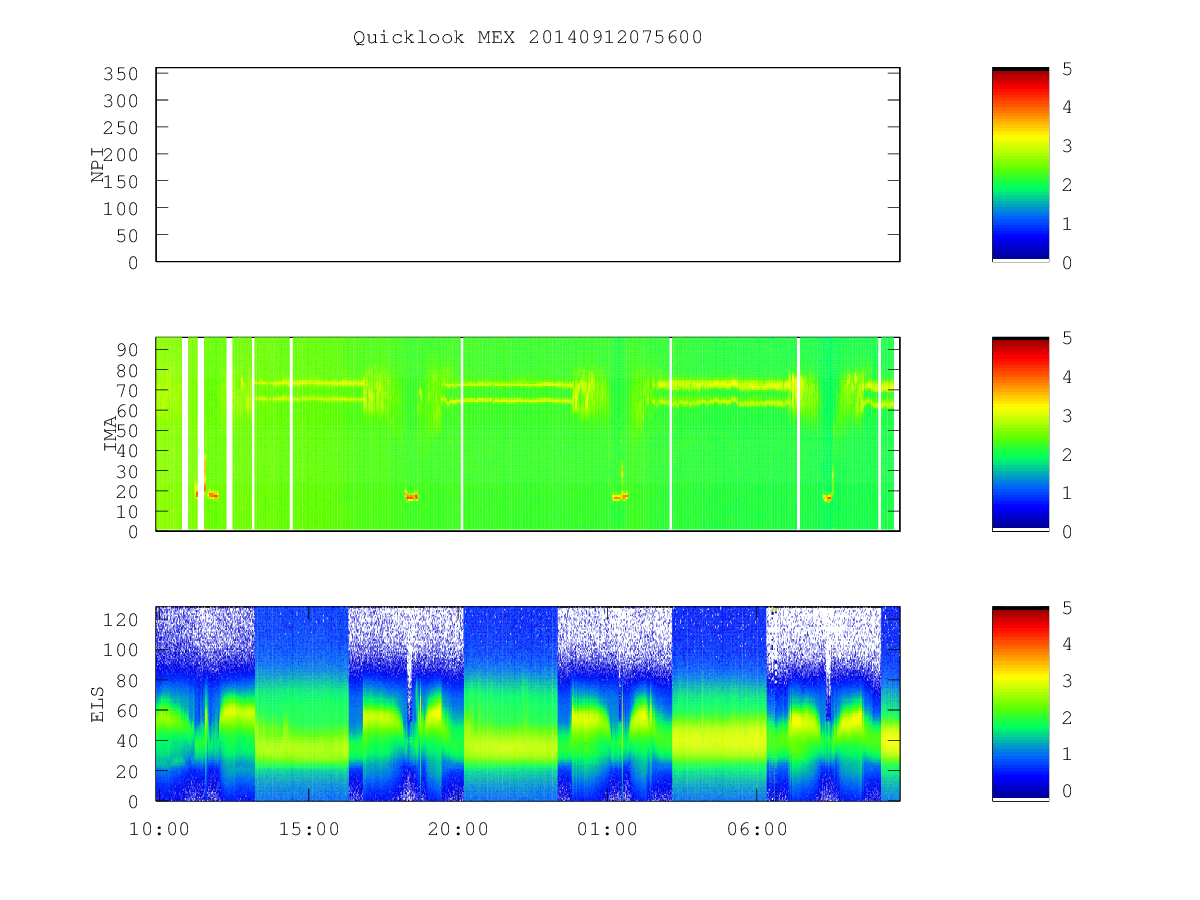Click the 20 tick on ELS axis
1200x900 pixels.
coord(126,771)
